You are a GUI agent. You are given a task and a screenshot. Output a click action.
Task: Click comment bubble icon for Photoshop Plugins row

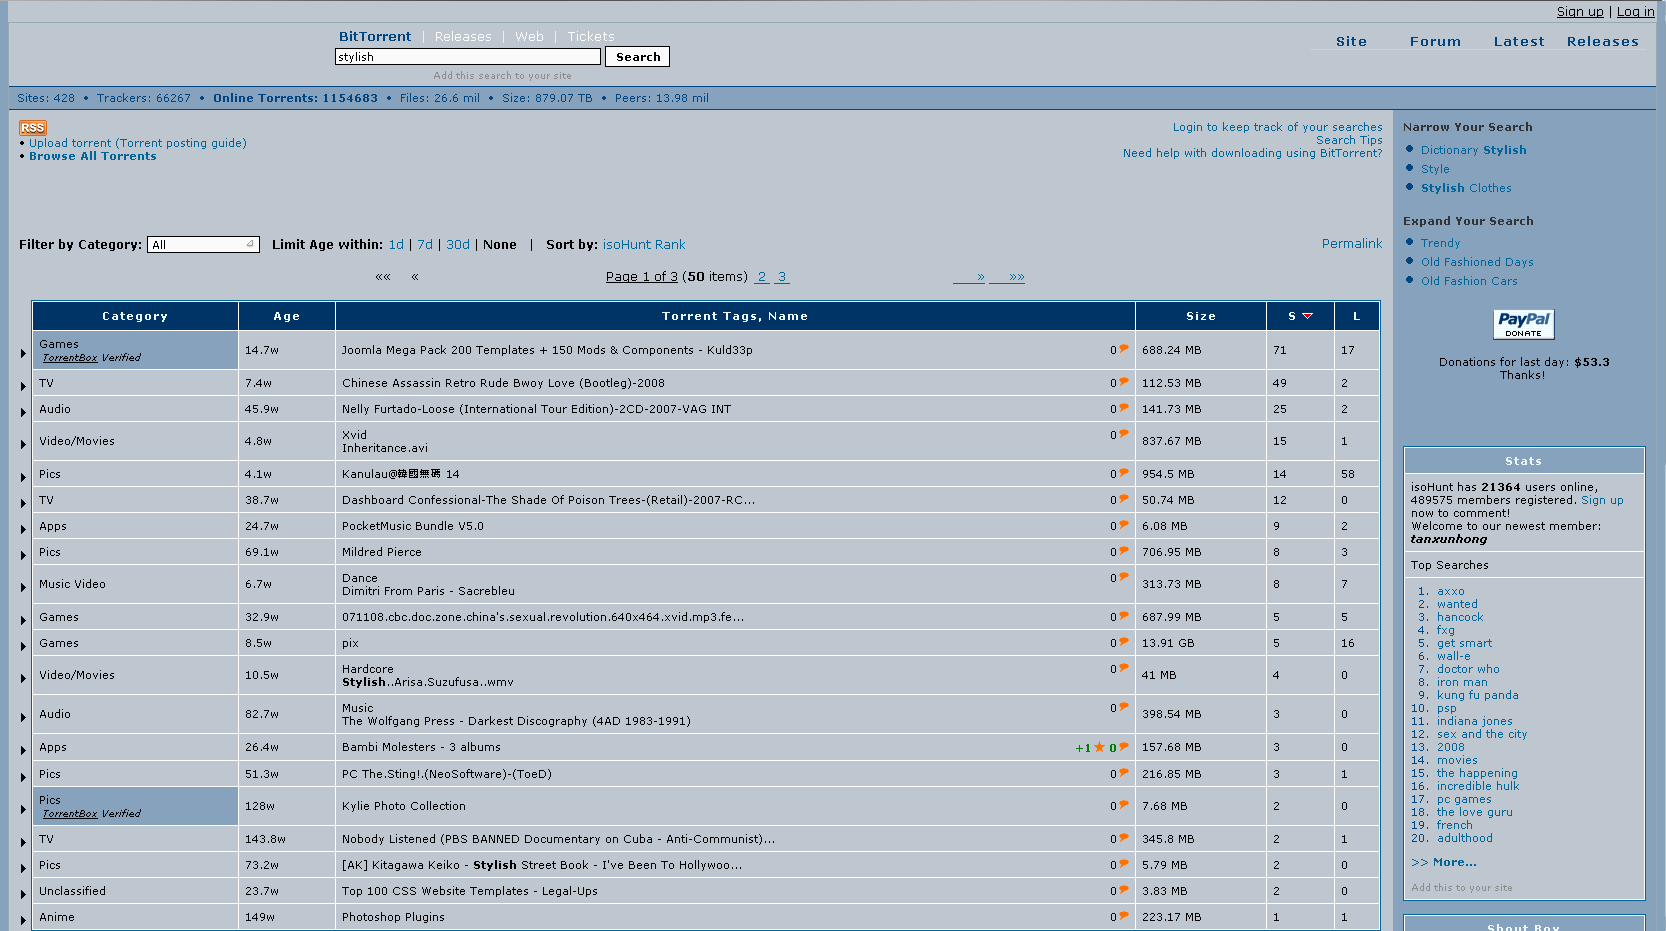point(1124,916)
